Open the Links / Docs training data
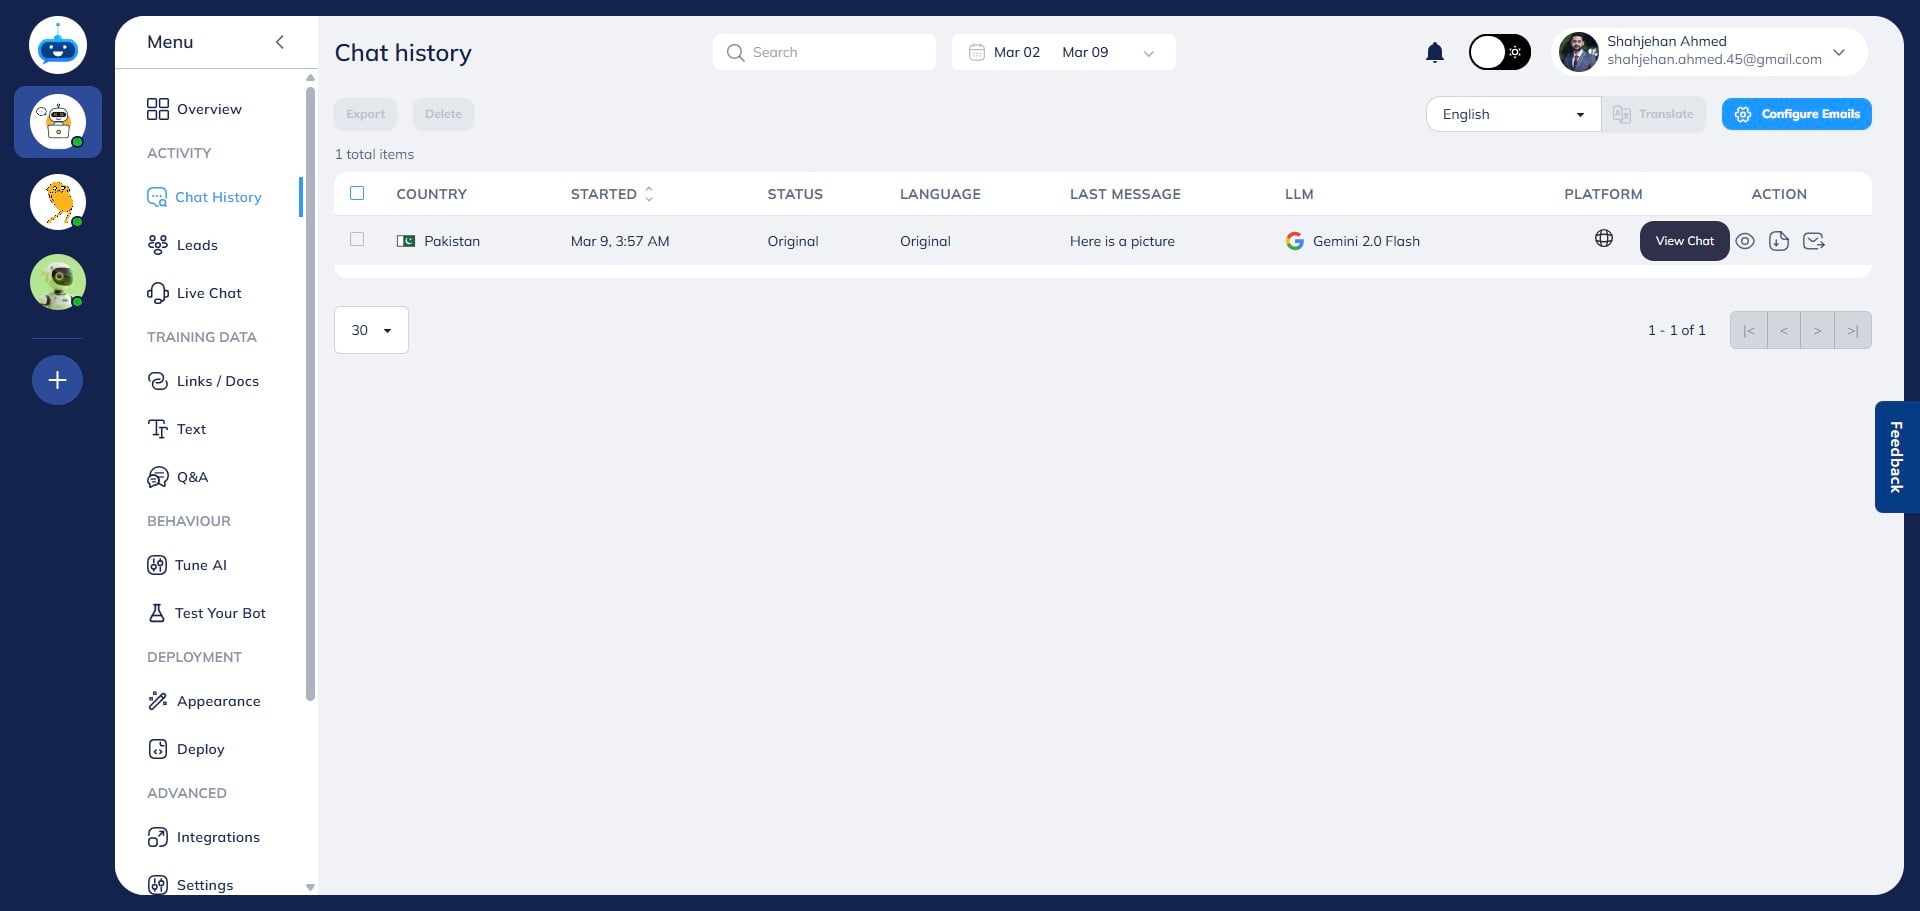The image size is (1920, 911). coord(218,381)
